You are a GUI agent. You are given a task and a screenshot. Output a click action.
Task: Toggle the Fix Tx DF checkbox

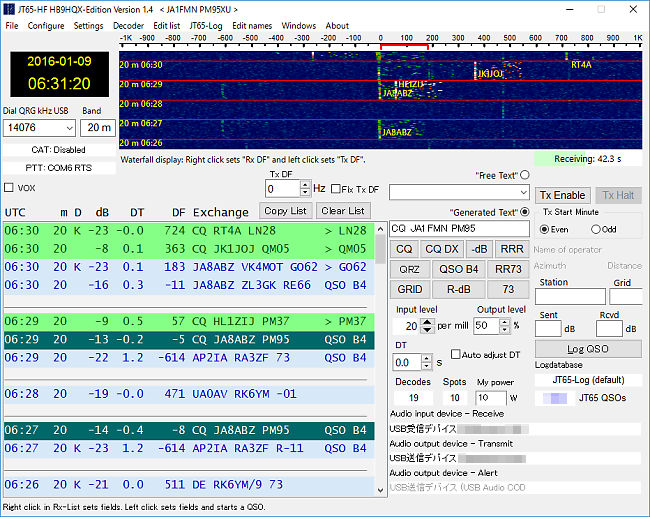pos(336,189)
